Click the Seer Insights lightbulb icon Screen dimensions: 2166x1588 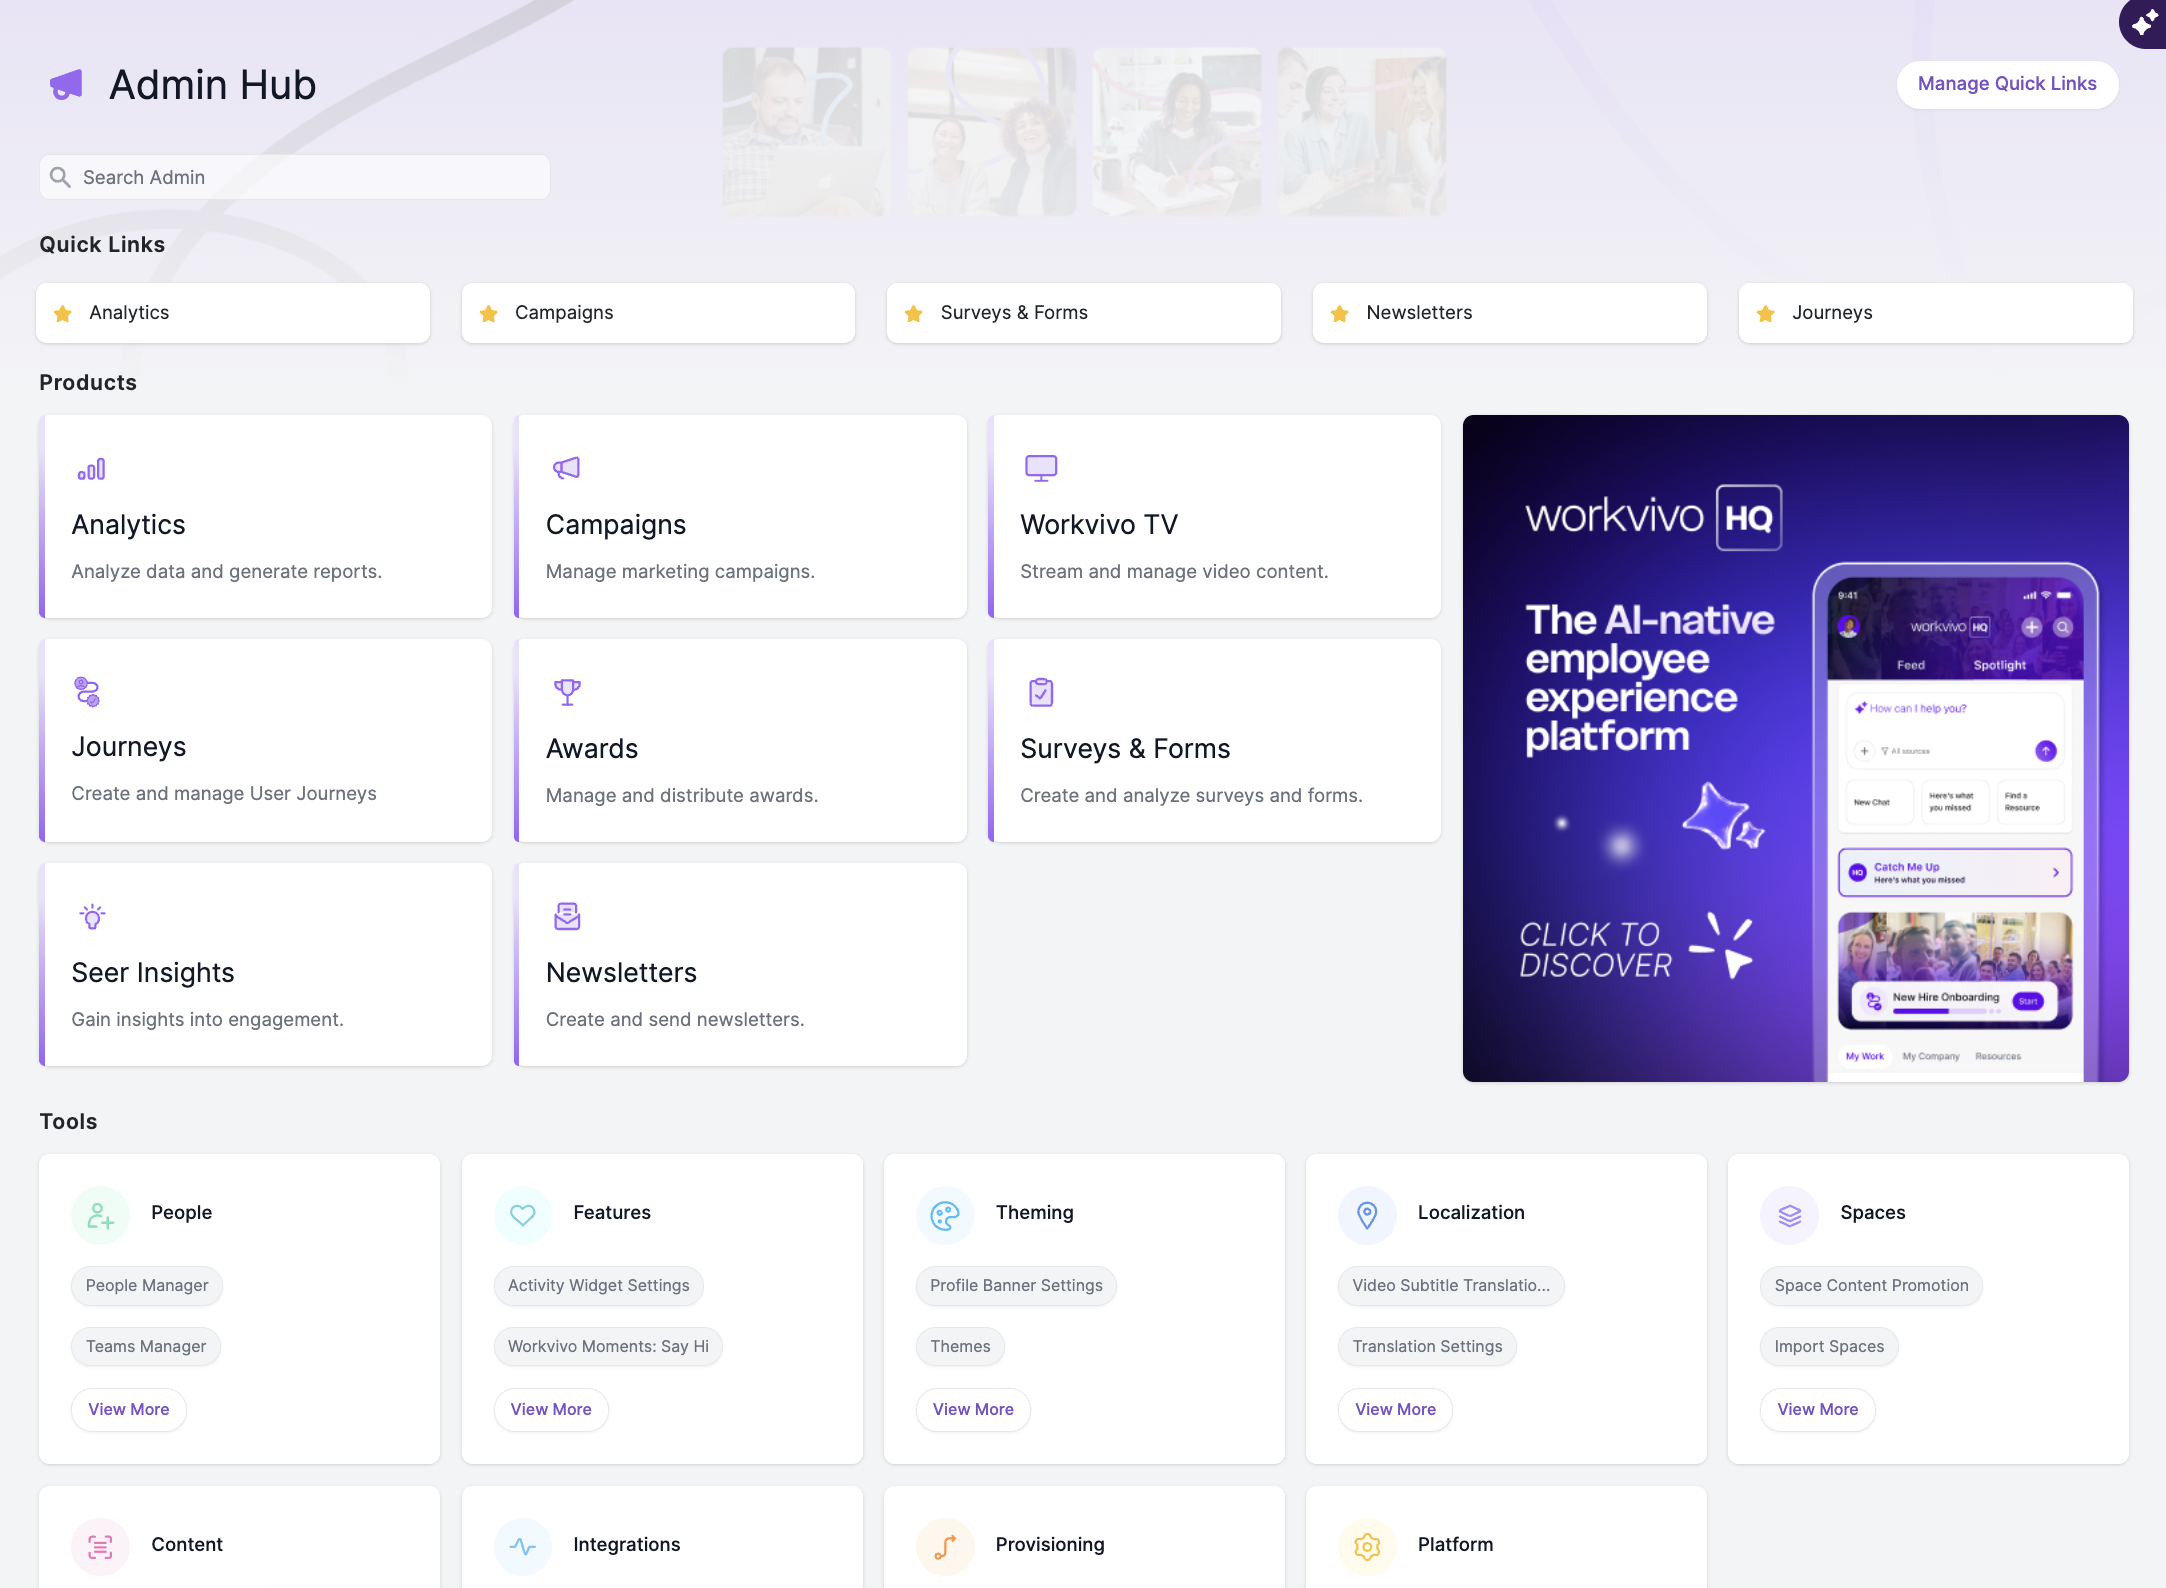point(92,916)
